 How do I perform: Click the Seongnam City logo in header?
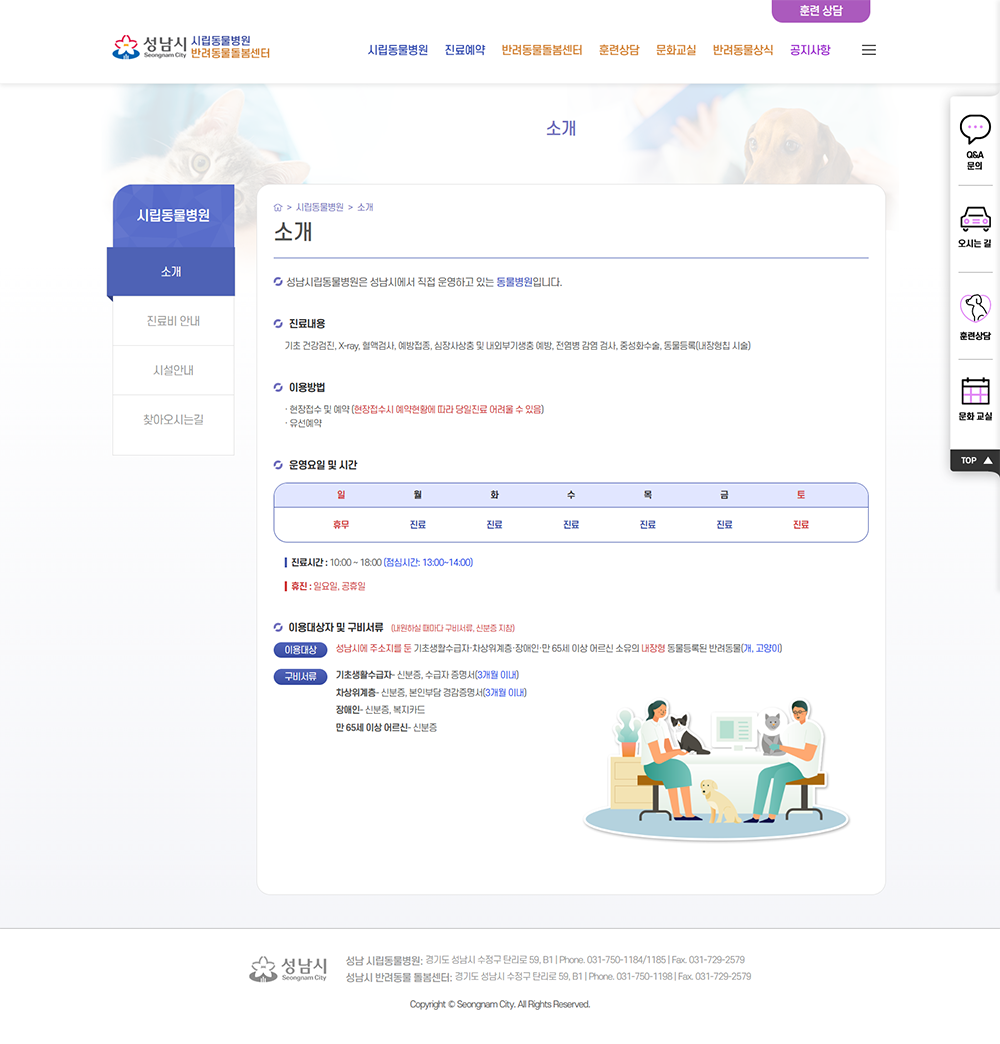pos(190,47)
